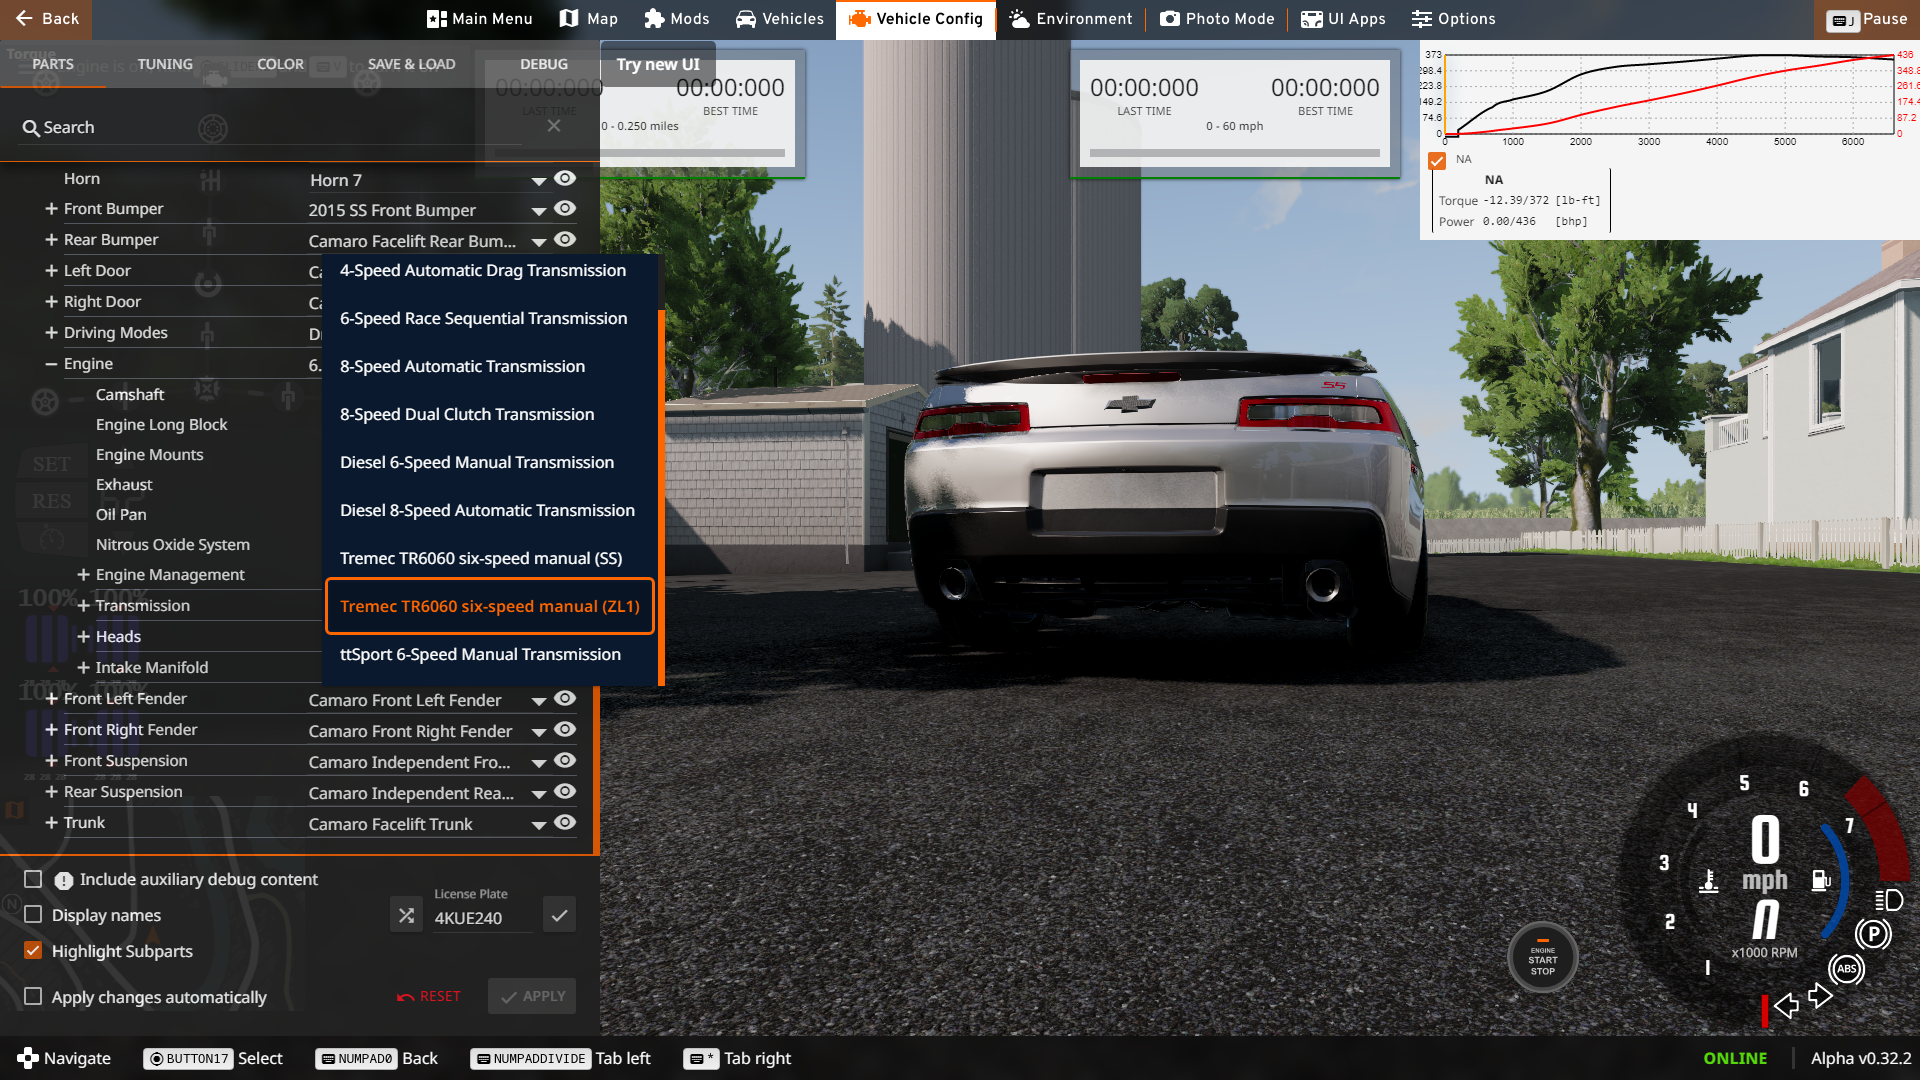
Task: Expand the Front Suspension tree item
Action: pyautogui.click(x=51, y=761)
